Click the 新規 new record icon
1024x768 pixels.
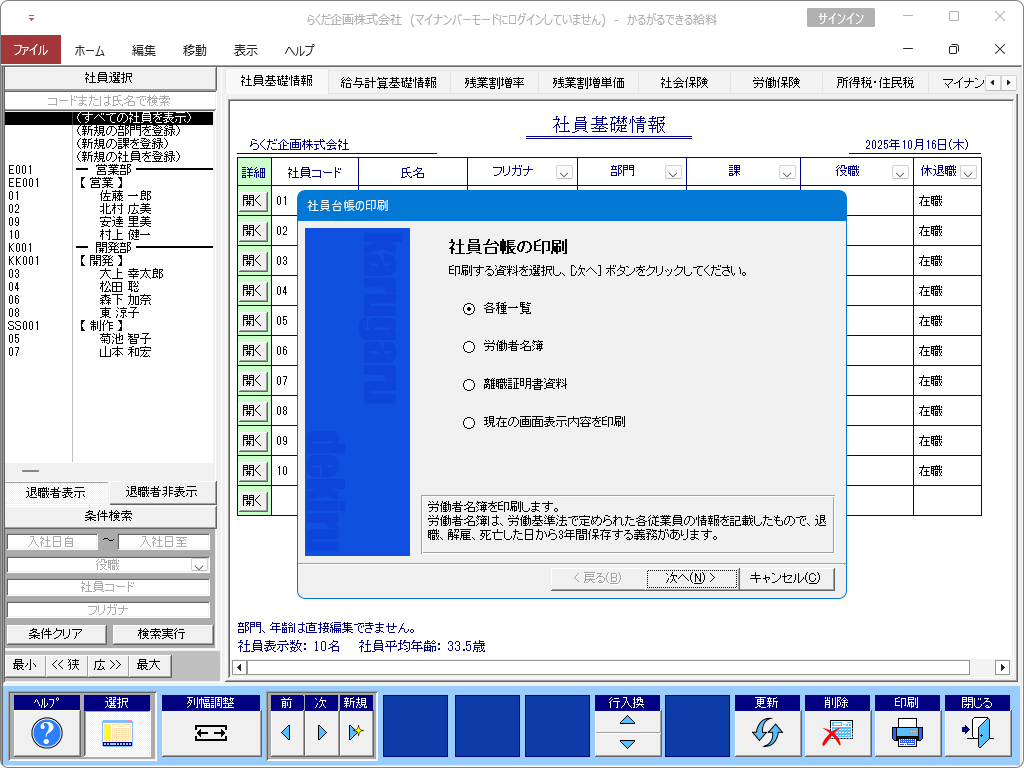tap(354, 734)
